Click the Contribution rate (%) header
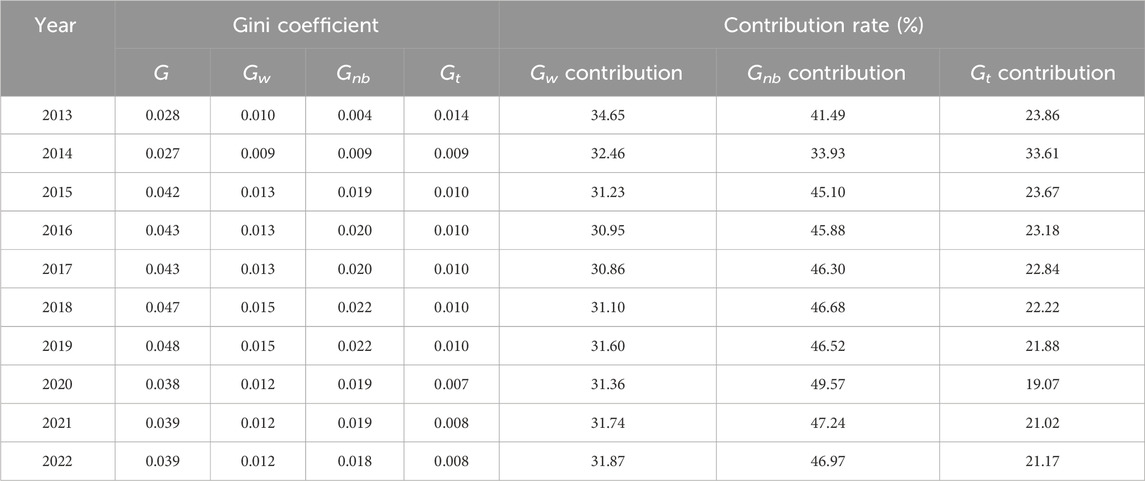 (824, 25)
